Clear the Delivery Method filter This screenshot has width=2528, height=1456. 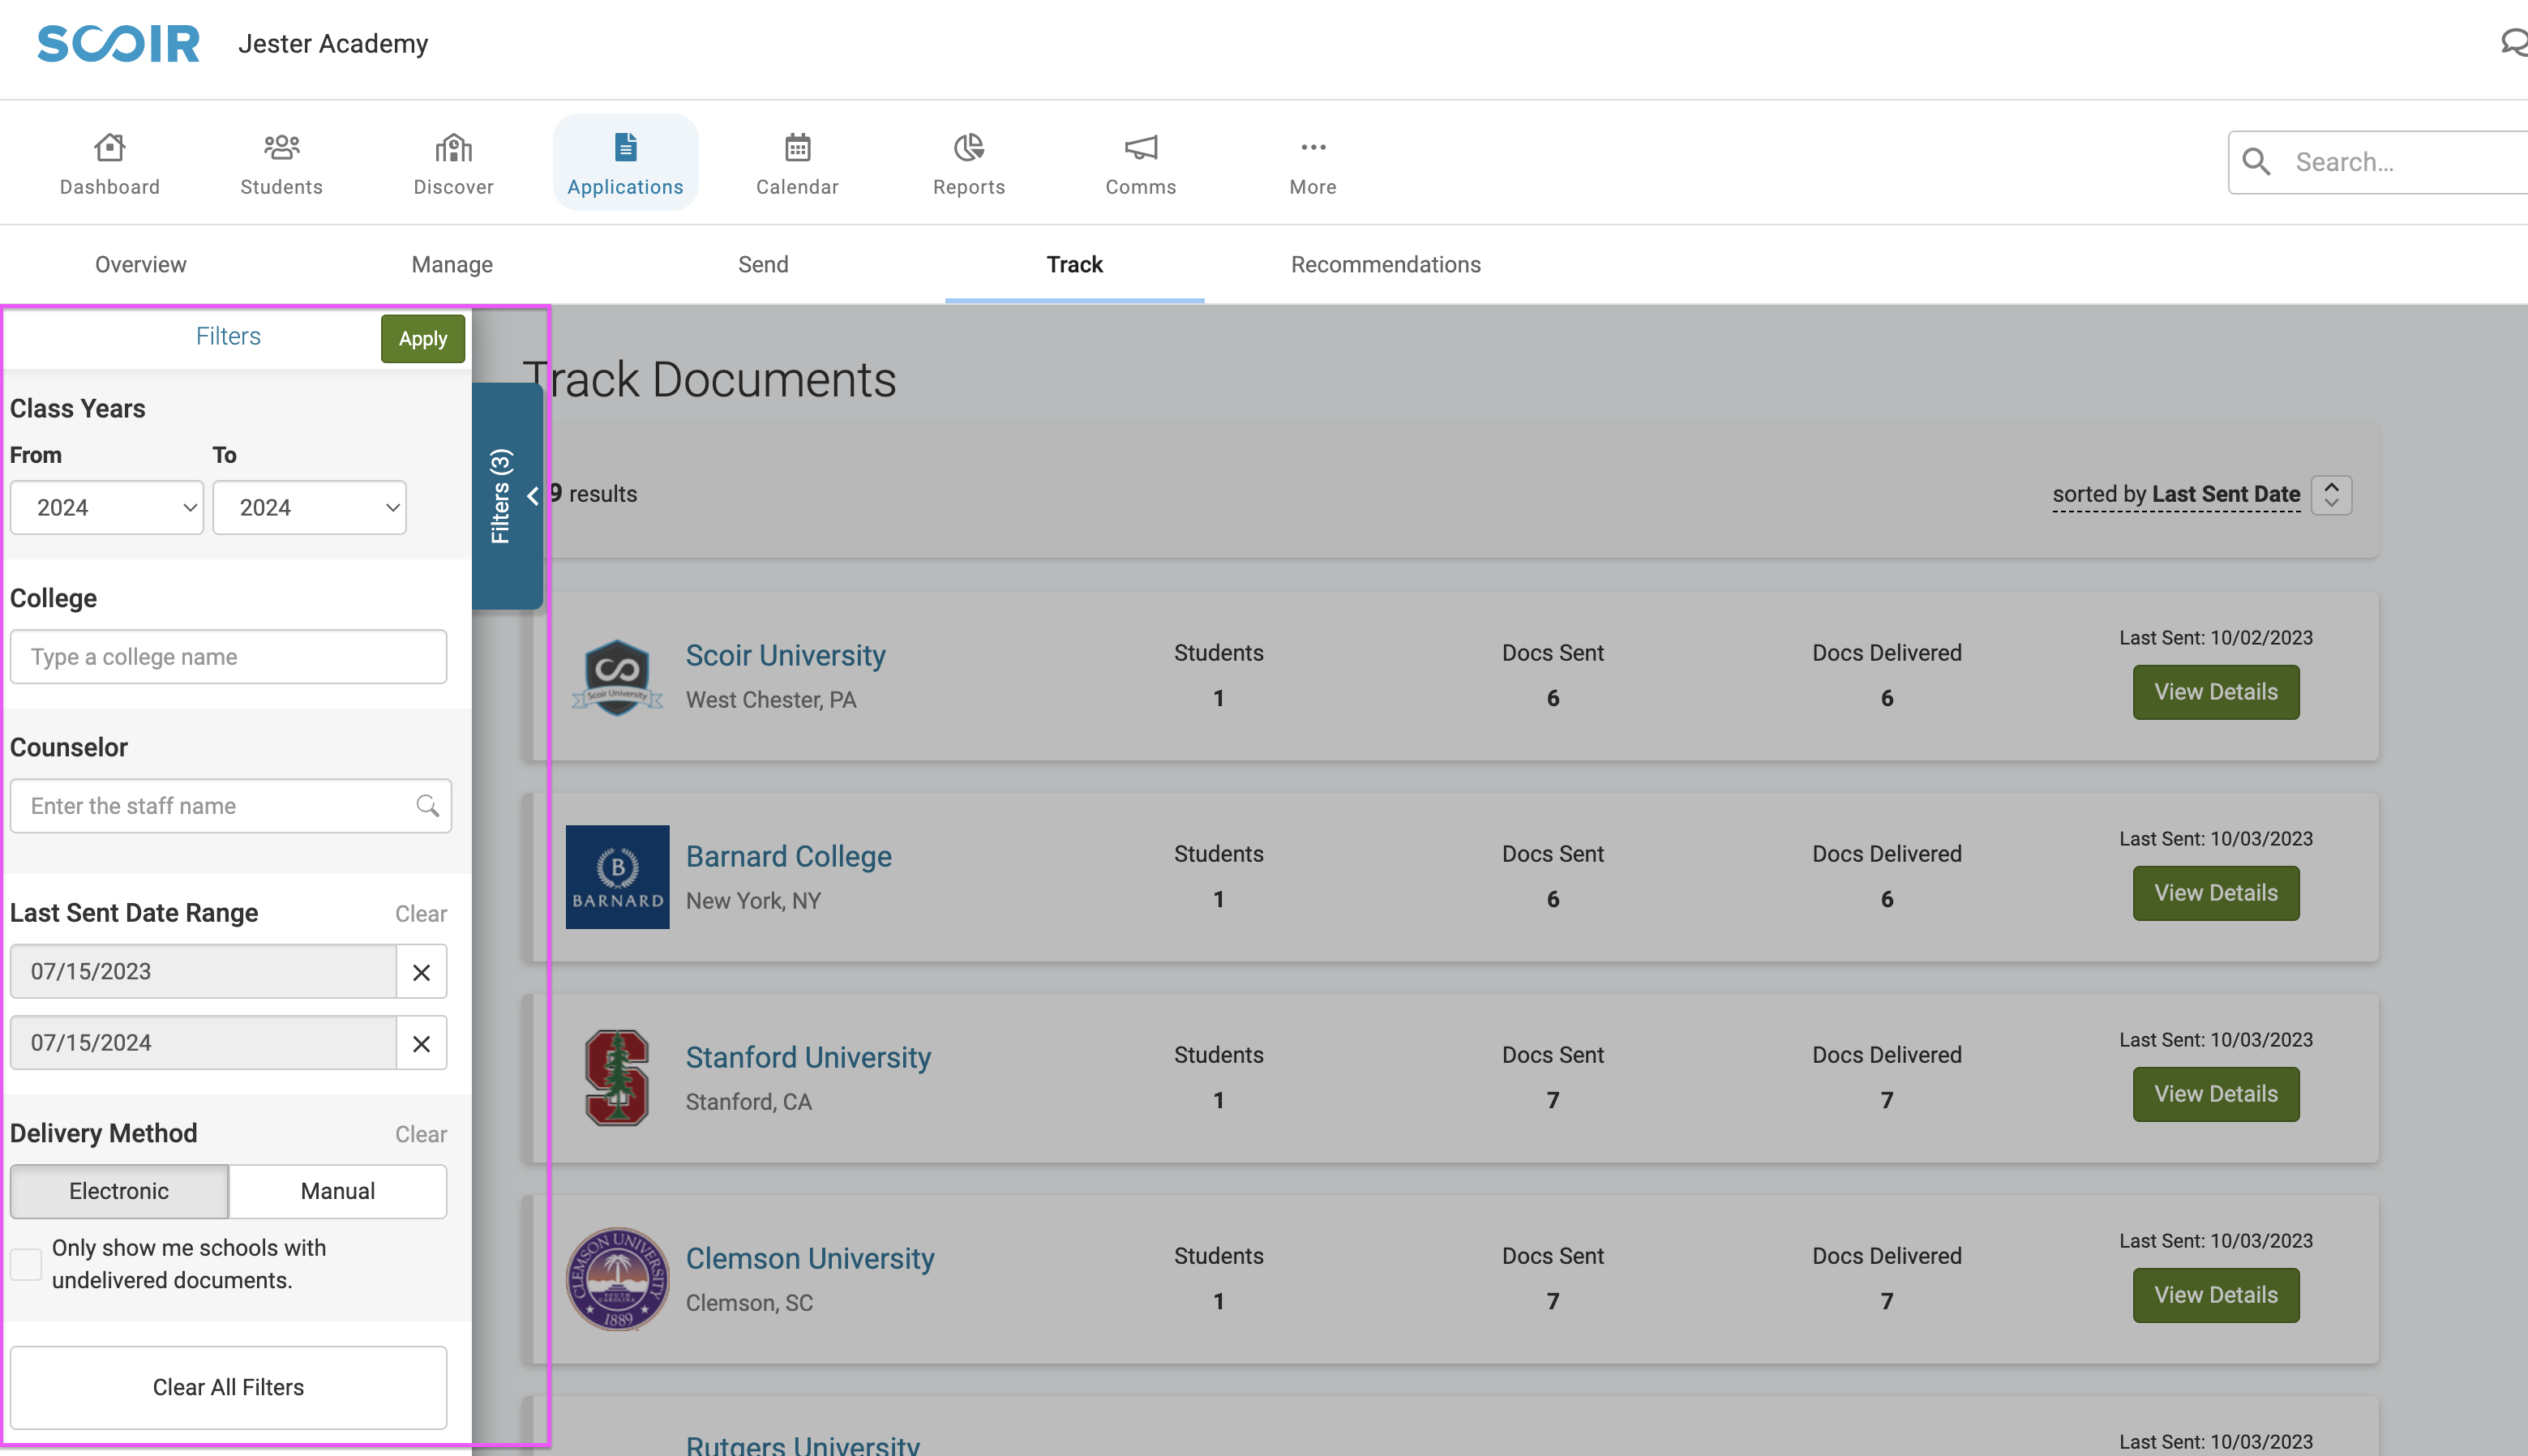click(x=420, y=1134)
